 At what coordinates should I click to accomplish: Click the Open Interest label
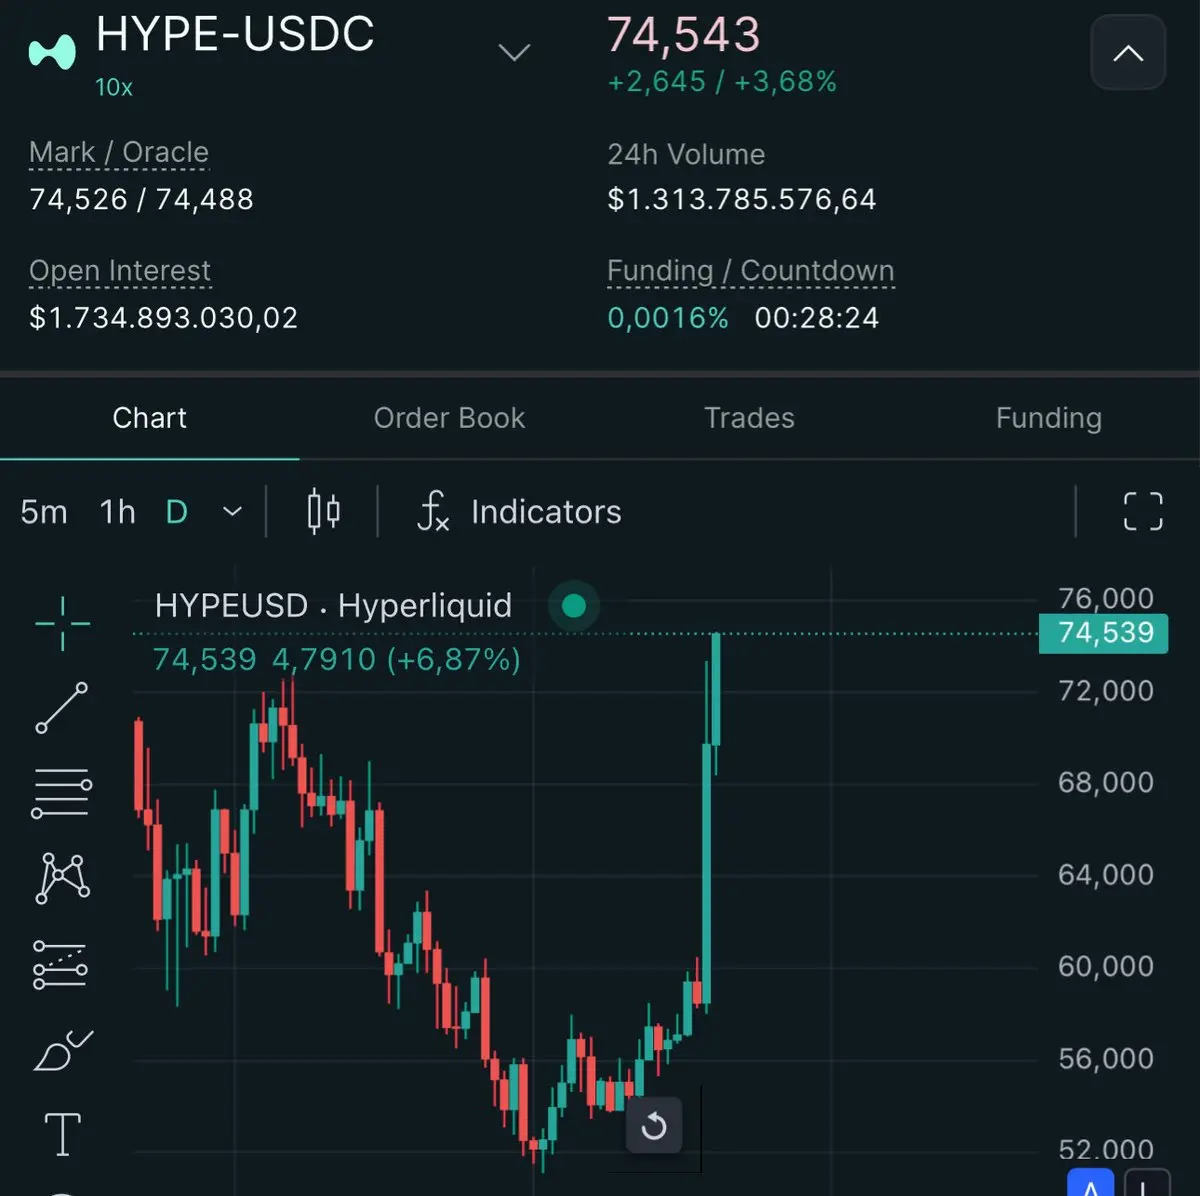click(120, 271)
